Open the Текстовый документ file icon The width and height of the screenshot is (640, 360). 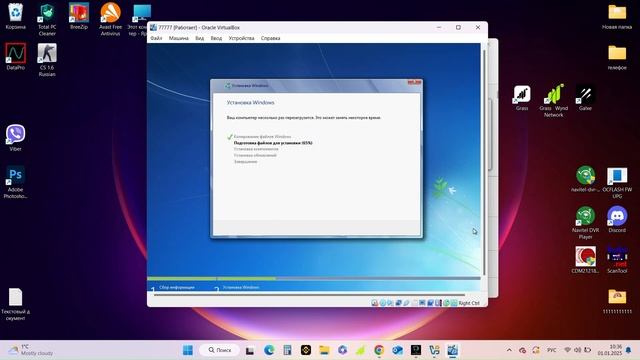[x=16, y=304]
